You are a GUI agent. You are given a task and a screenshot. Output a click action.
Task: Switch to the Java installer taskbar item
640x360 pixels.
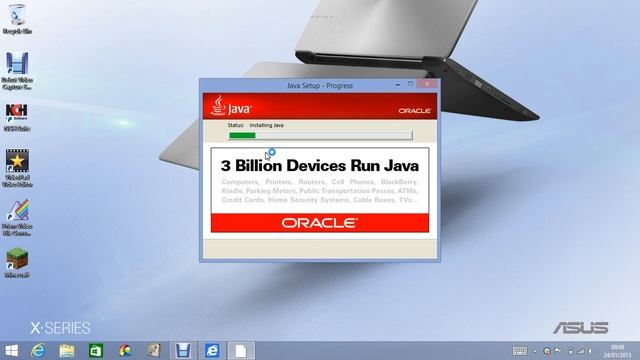[240, 351]
